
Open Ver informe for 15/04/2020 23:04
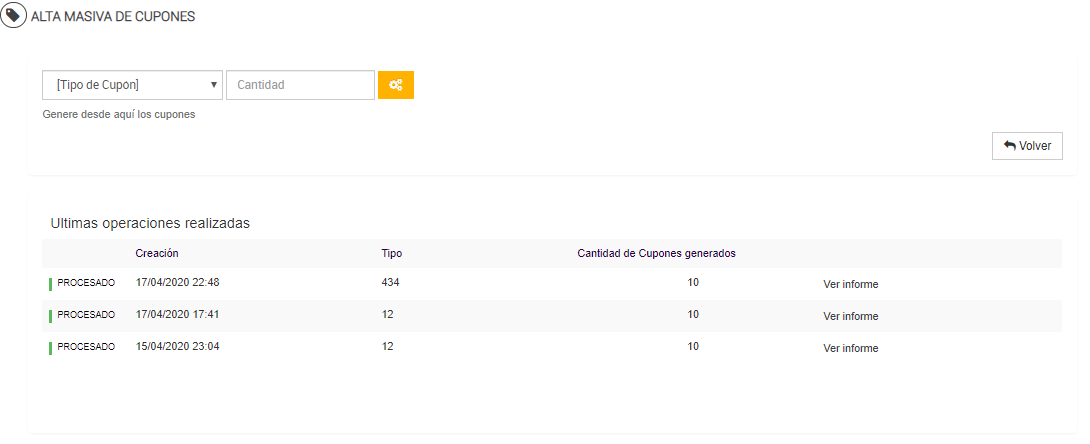(x=850, y=348)
